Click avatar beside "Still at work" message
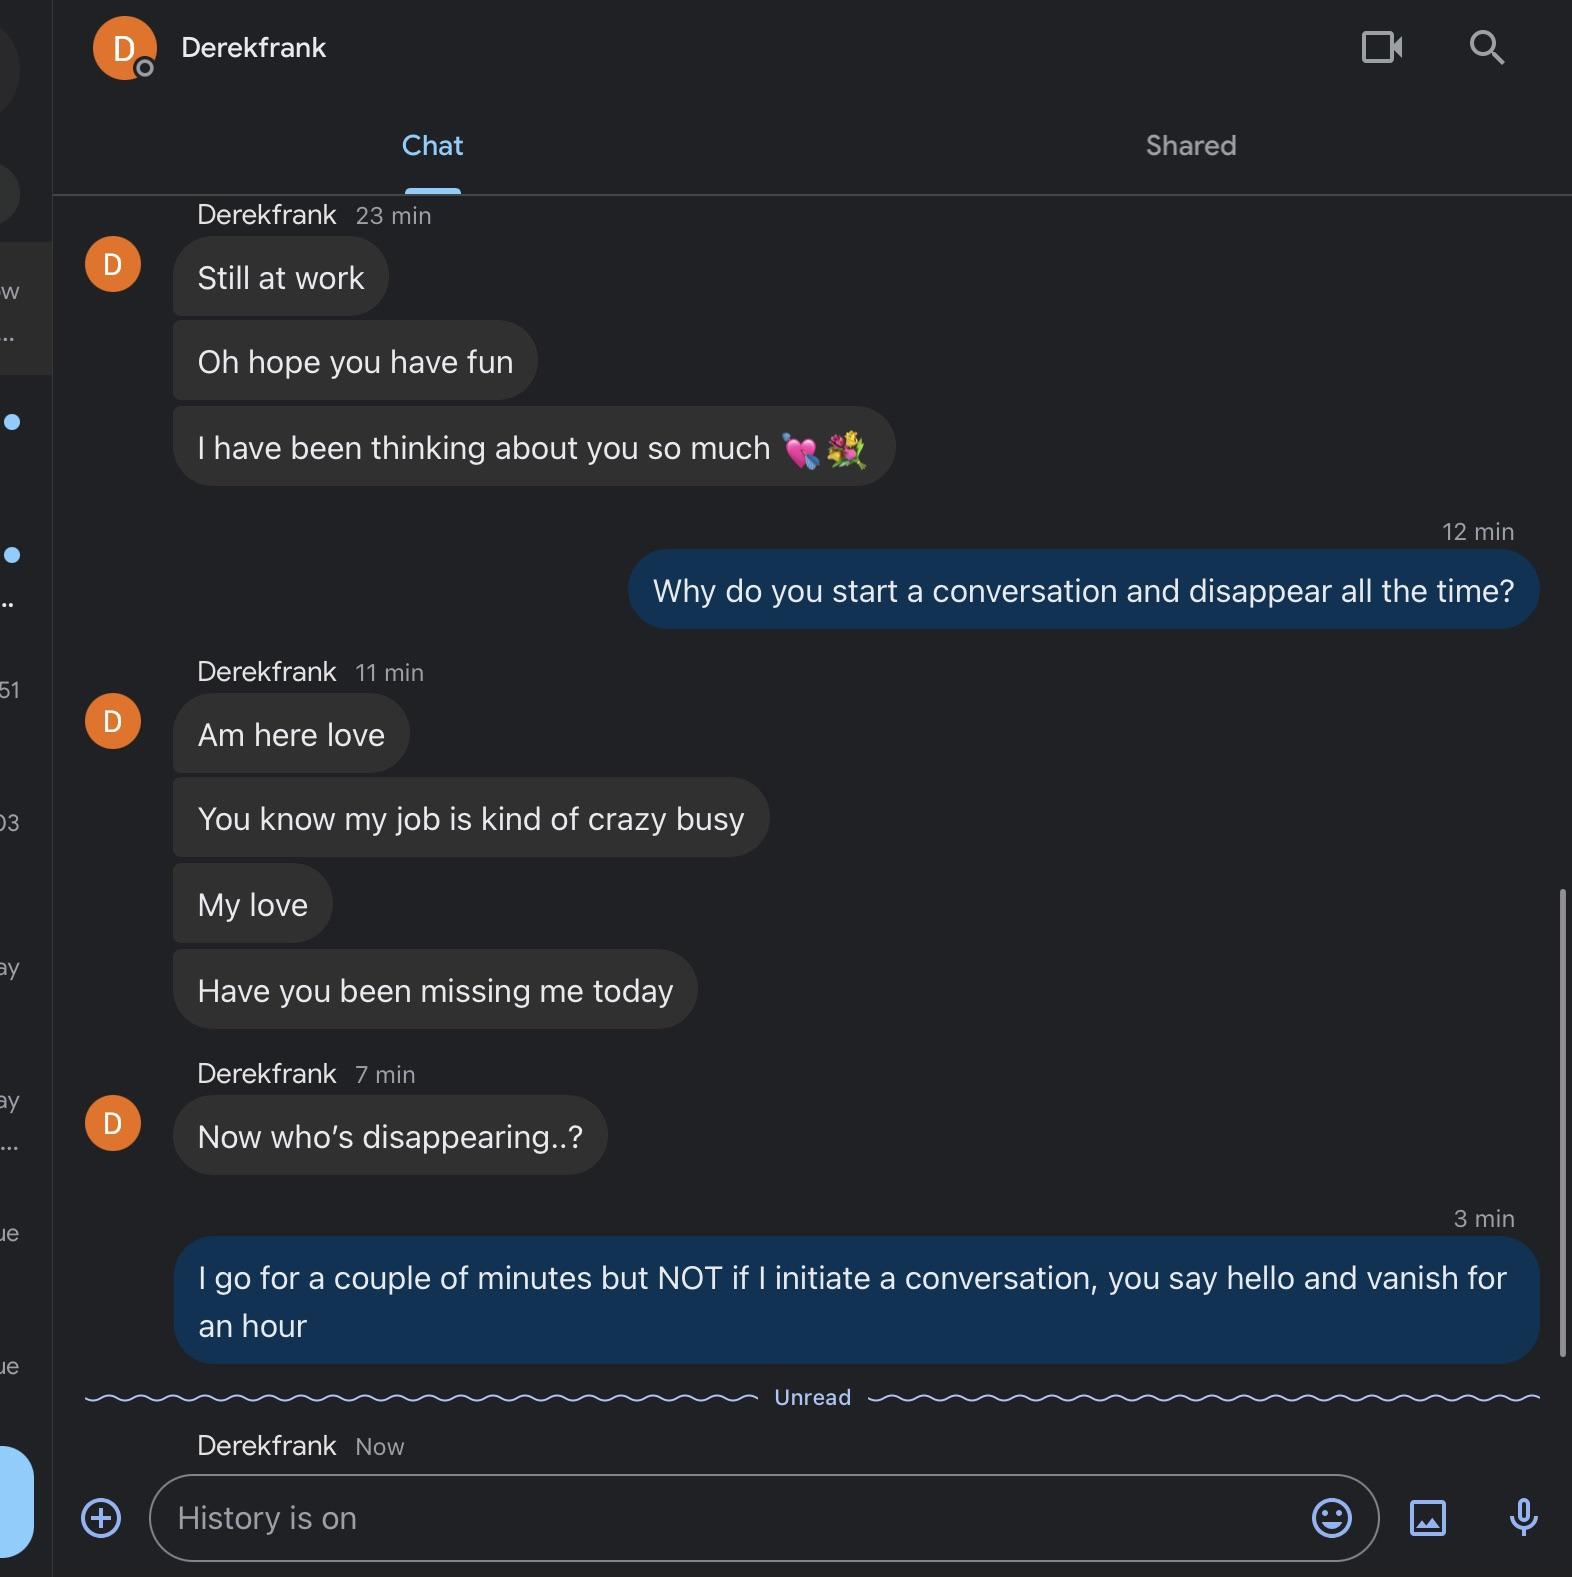This screenshot has height=1577, width=1572. click(x=113, y=264)
